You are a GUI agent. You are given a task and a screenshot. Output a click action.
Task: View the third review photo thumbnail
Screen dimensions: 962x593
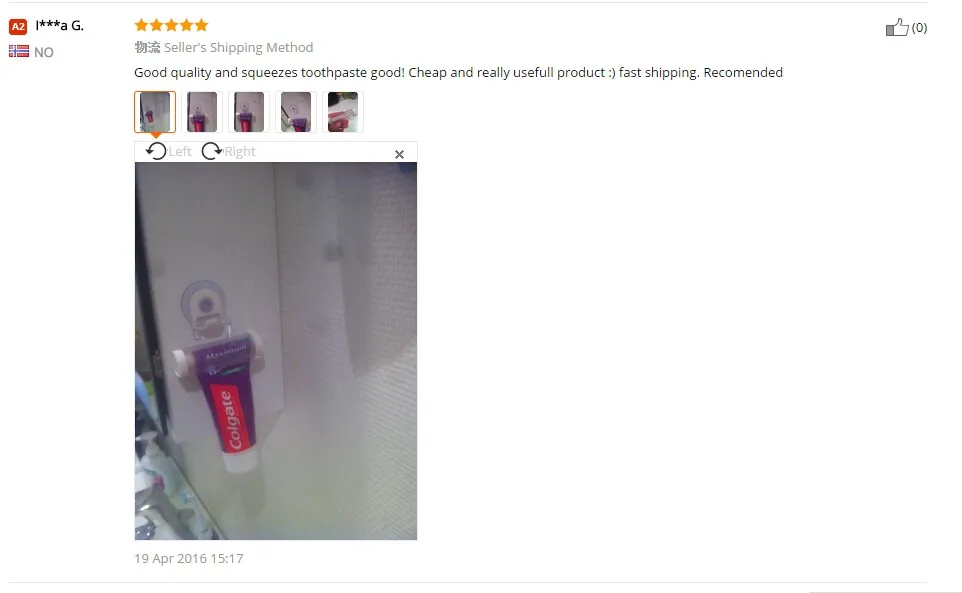[x=249, y=112]
